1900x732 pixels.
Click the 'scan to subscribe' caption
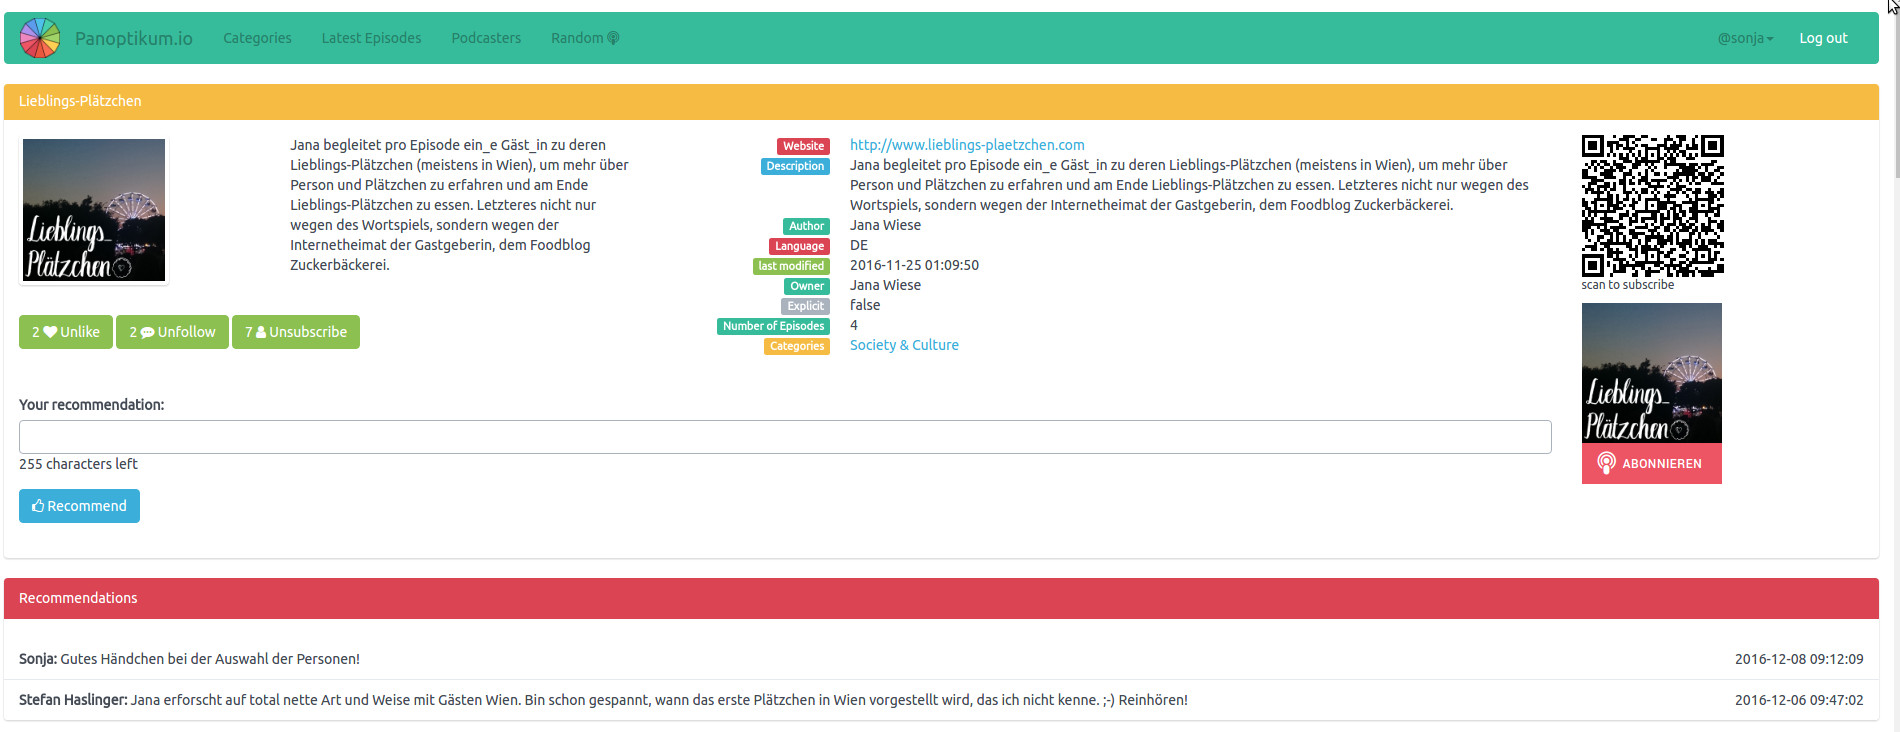(1627, 285)
